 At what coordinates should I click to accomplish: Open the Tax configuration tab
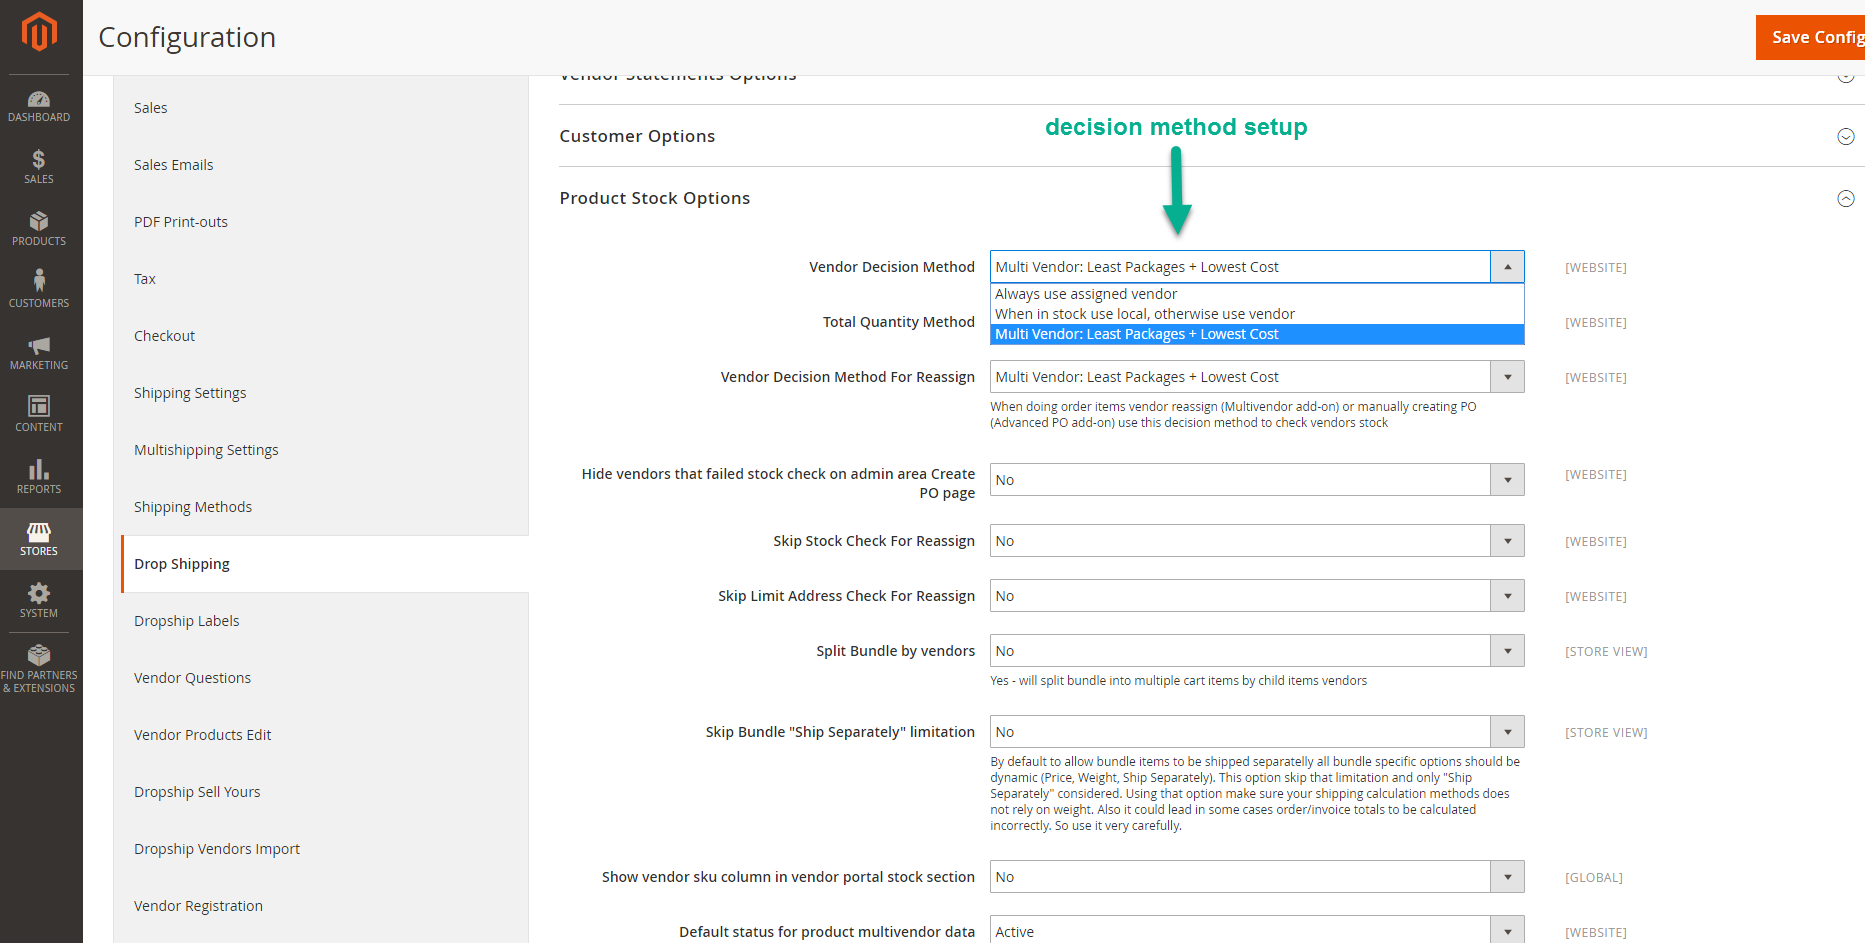coord(321,279)
